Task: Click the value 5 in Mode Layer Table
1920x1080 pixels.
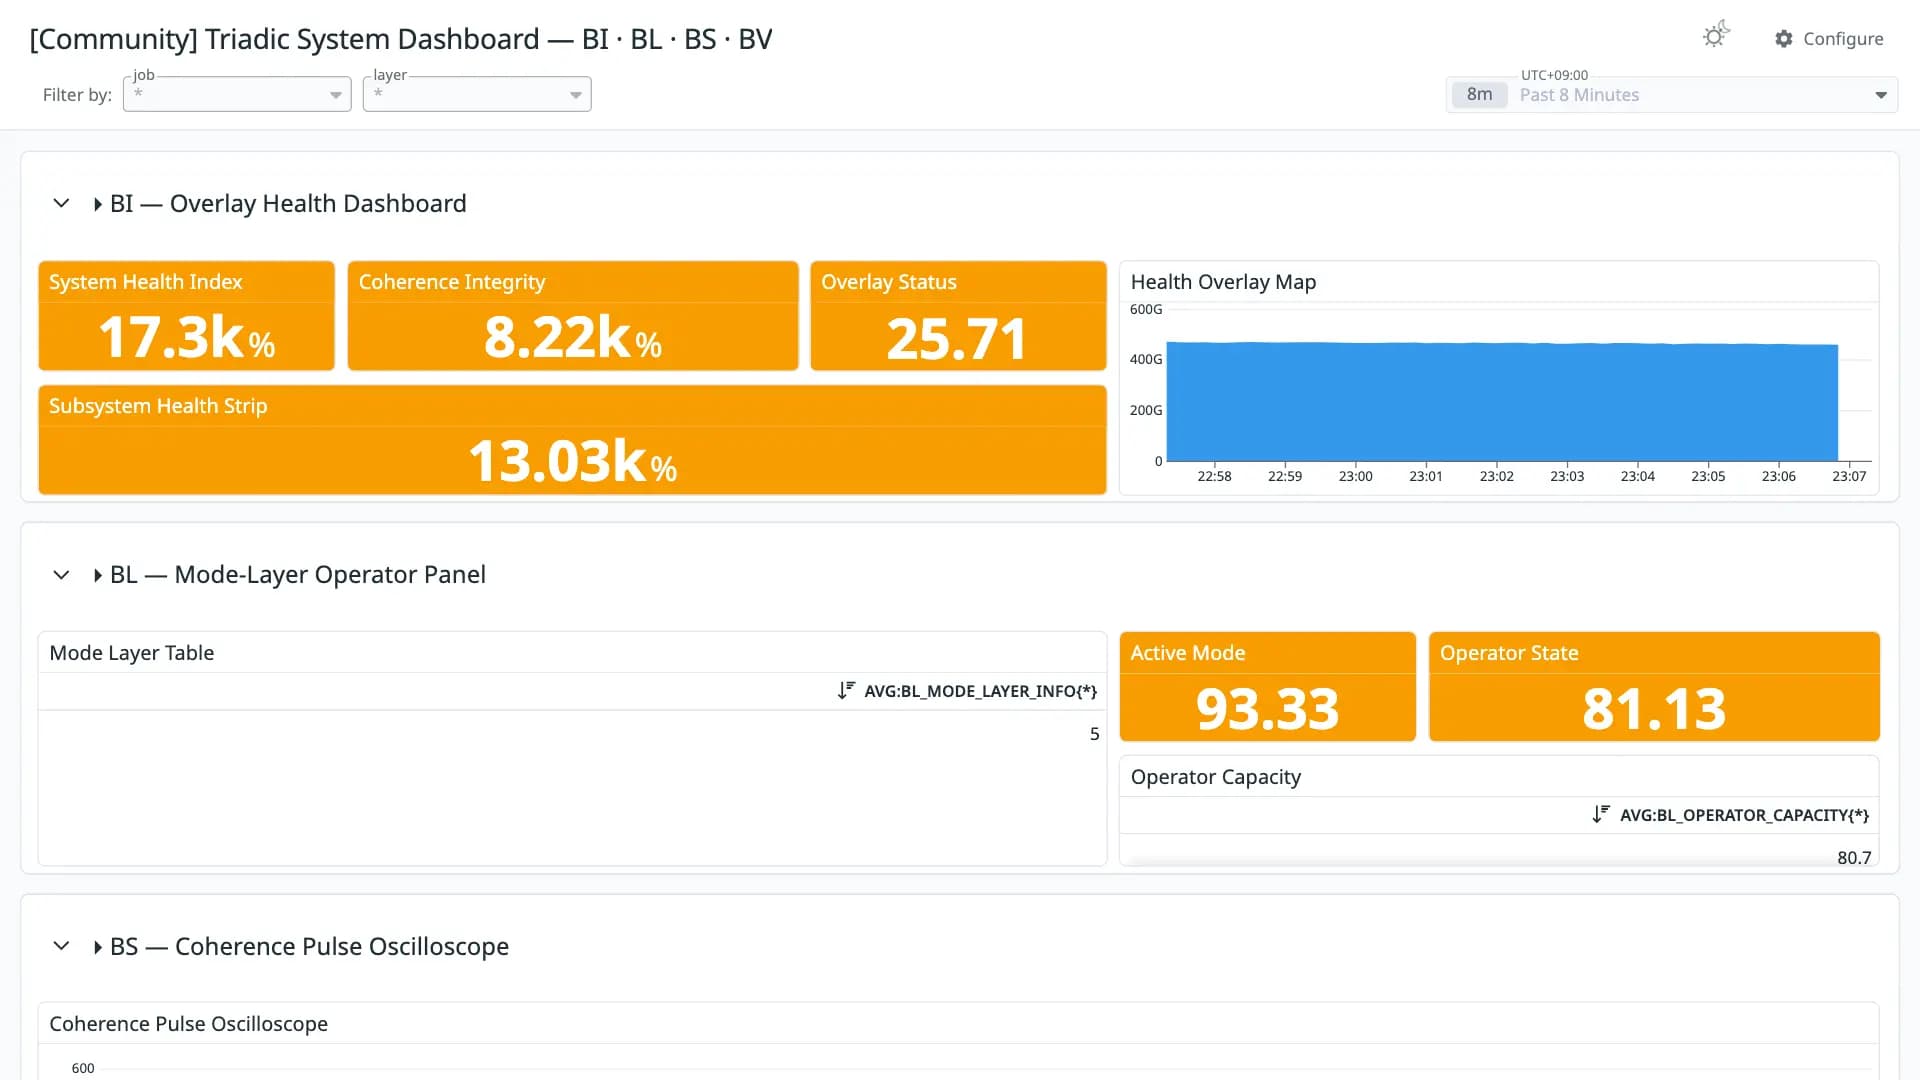Action: click(x=1094, y=734)
